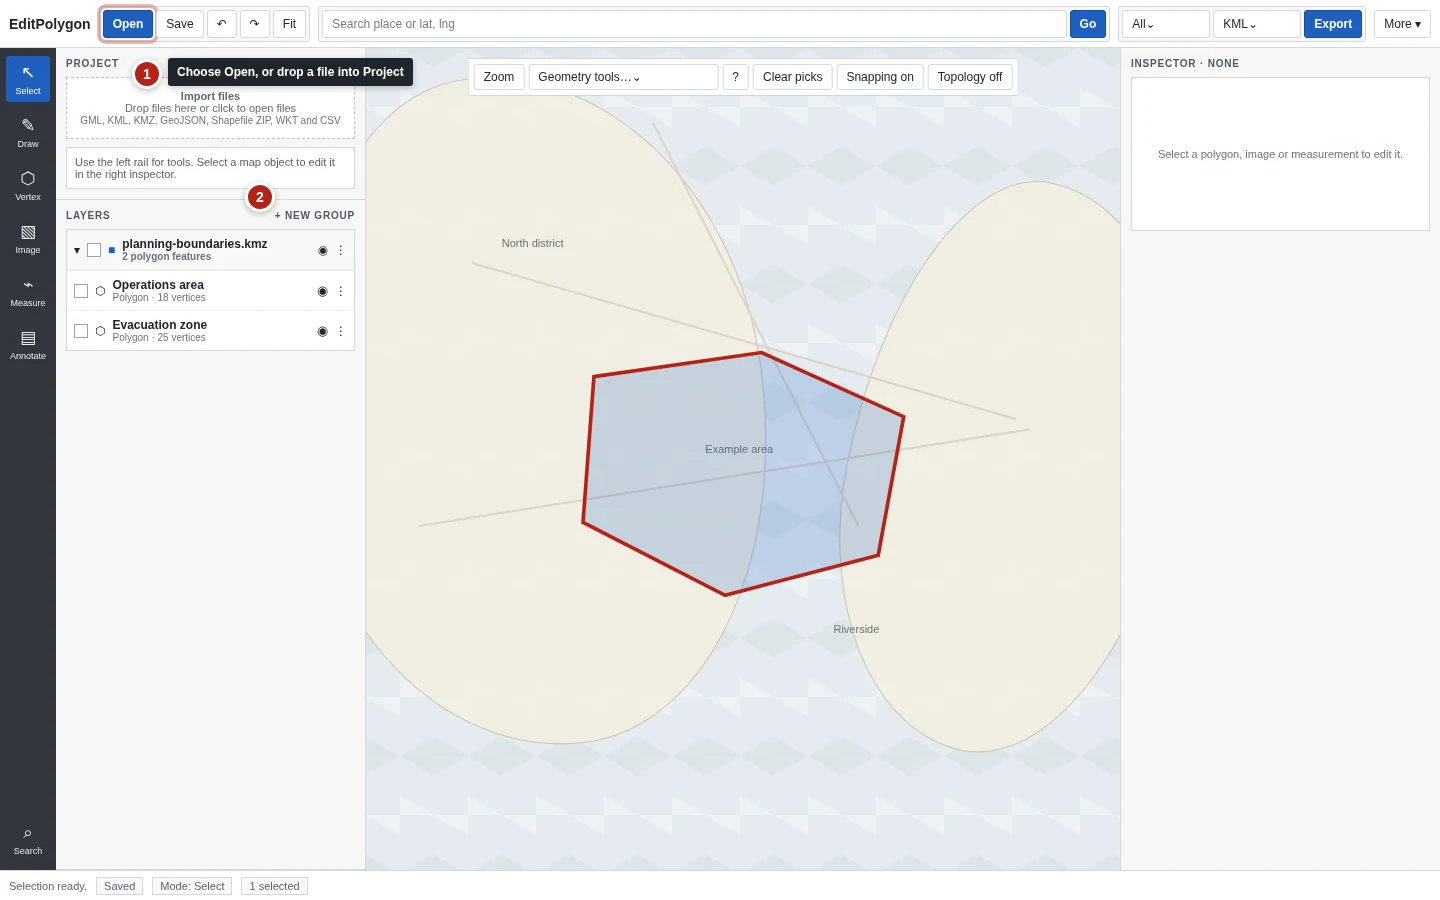Click the 'Saved' status badge
This screenshot has width=1440, height=900.
point(119,886)
